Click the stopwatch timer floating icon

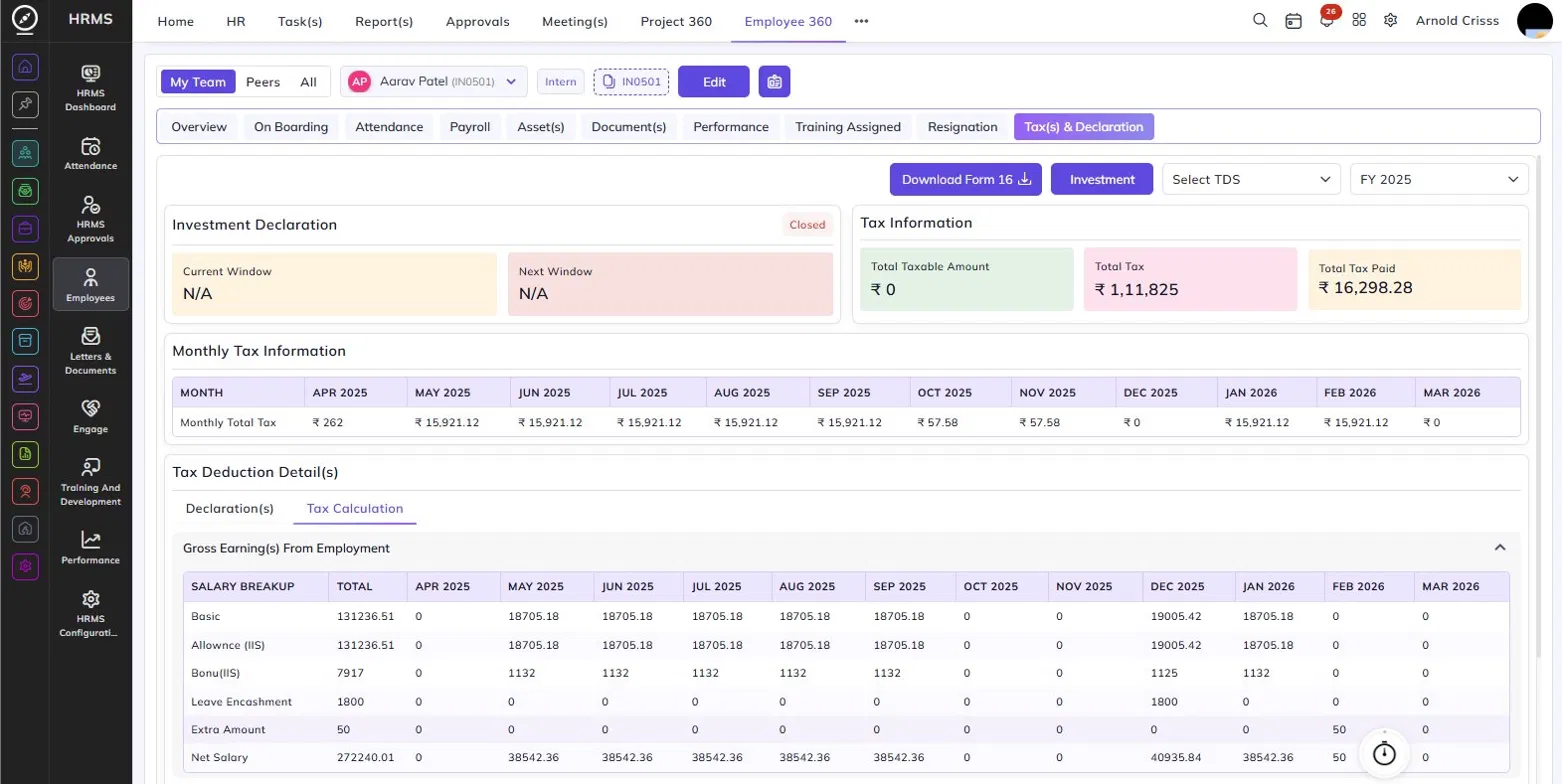coord(1384,753)
